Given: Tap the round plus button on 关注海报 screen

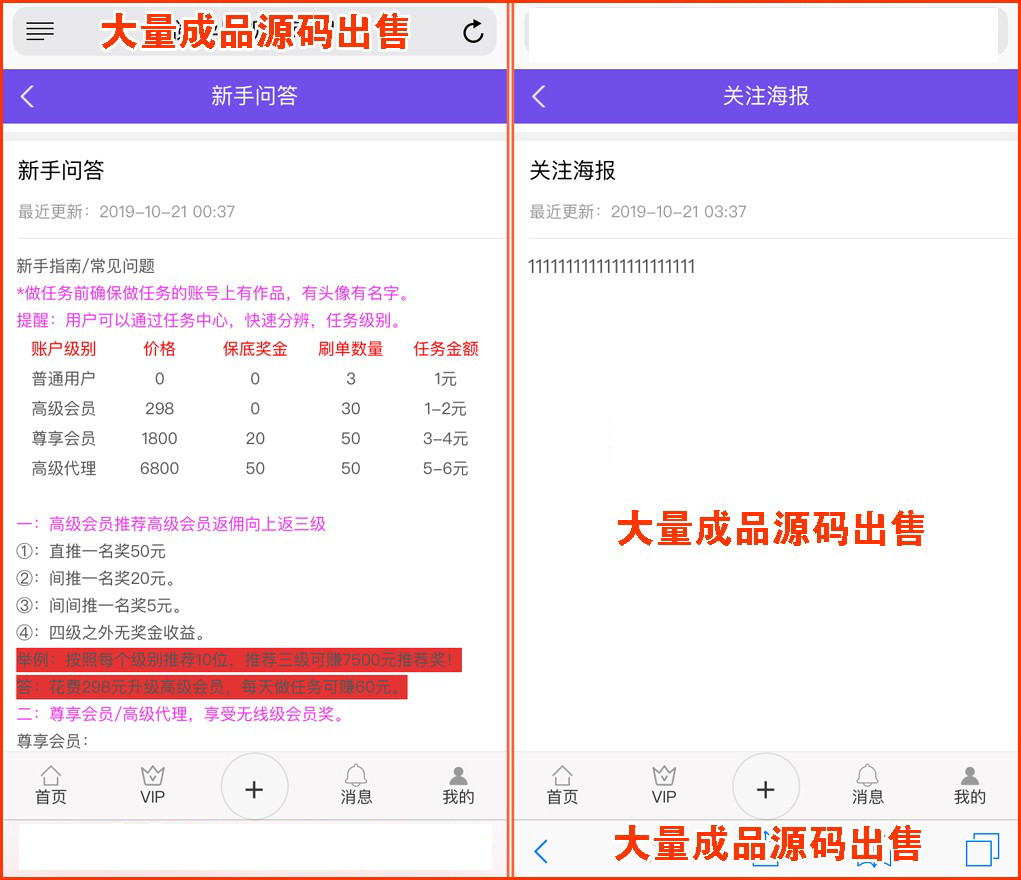Looking at the screenshot, I should pos(765,789).
